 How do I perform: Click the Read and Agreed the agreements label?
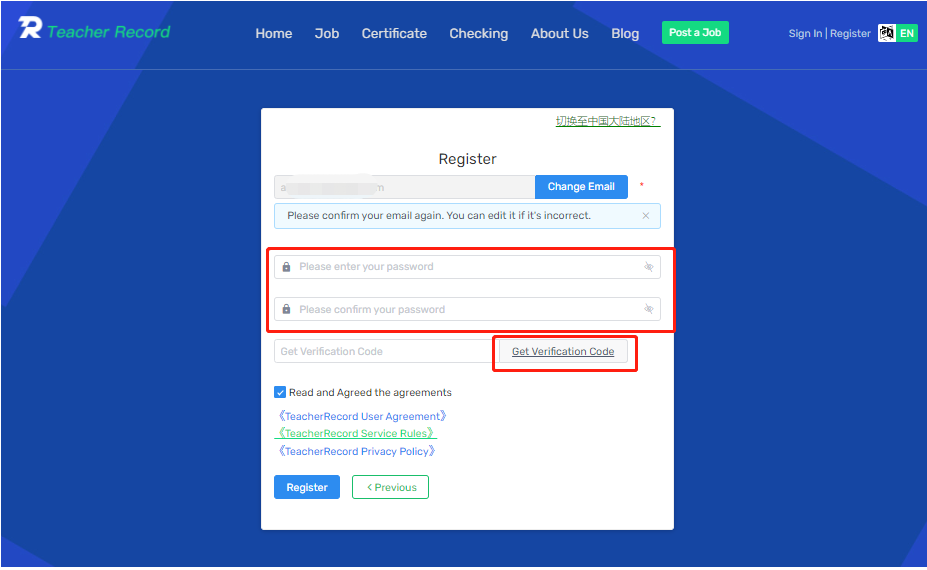coord(370,393)
